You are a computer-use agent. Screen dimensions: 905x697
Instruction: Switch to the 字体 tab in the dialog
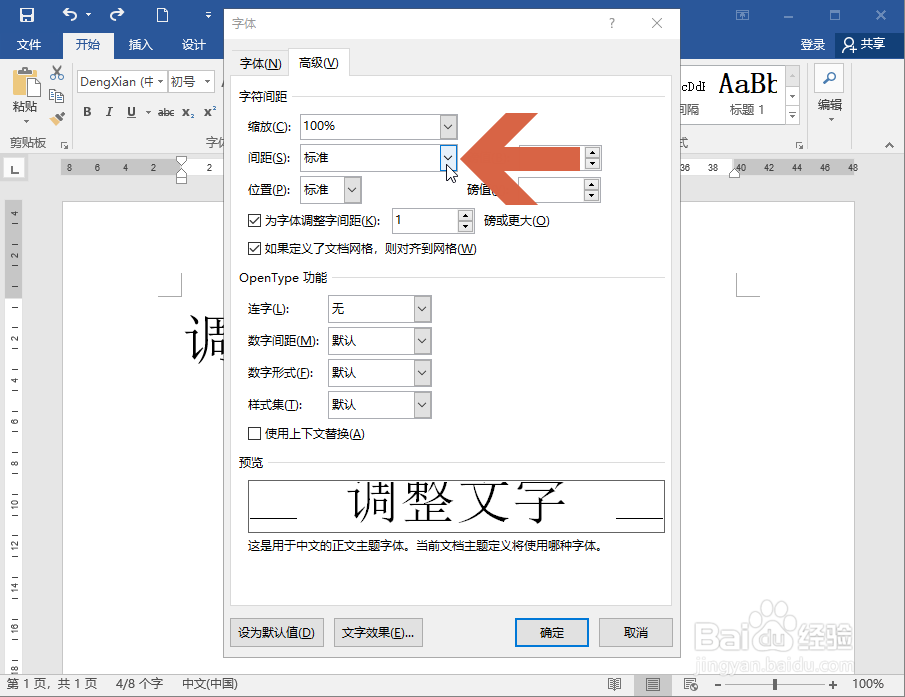[260, 62]
